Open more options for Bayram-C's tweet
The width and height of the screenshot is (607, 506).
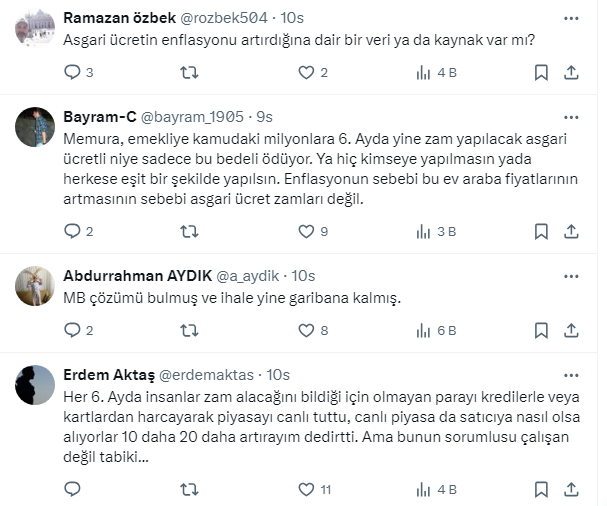571,117
